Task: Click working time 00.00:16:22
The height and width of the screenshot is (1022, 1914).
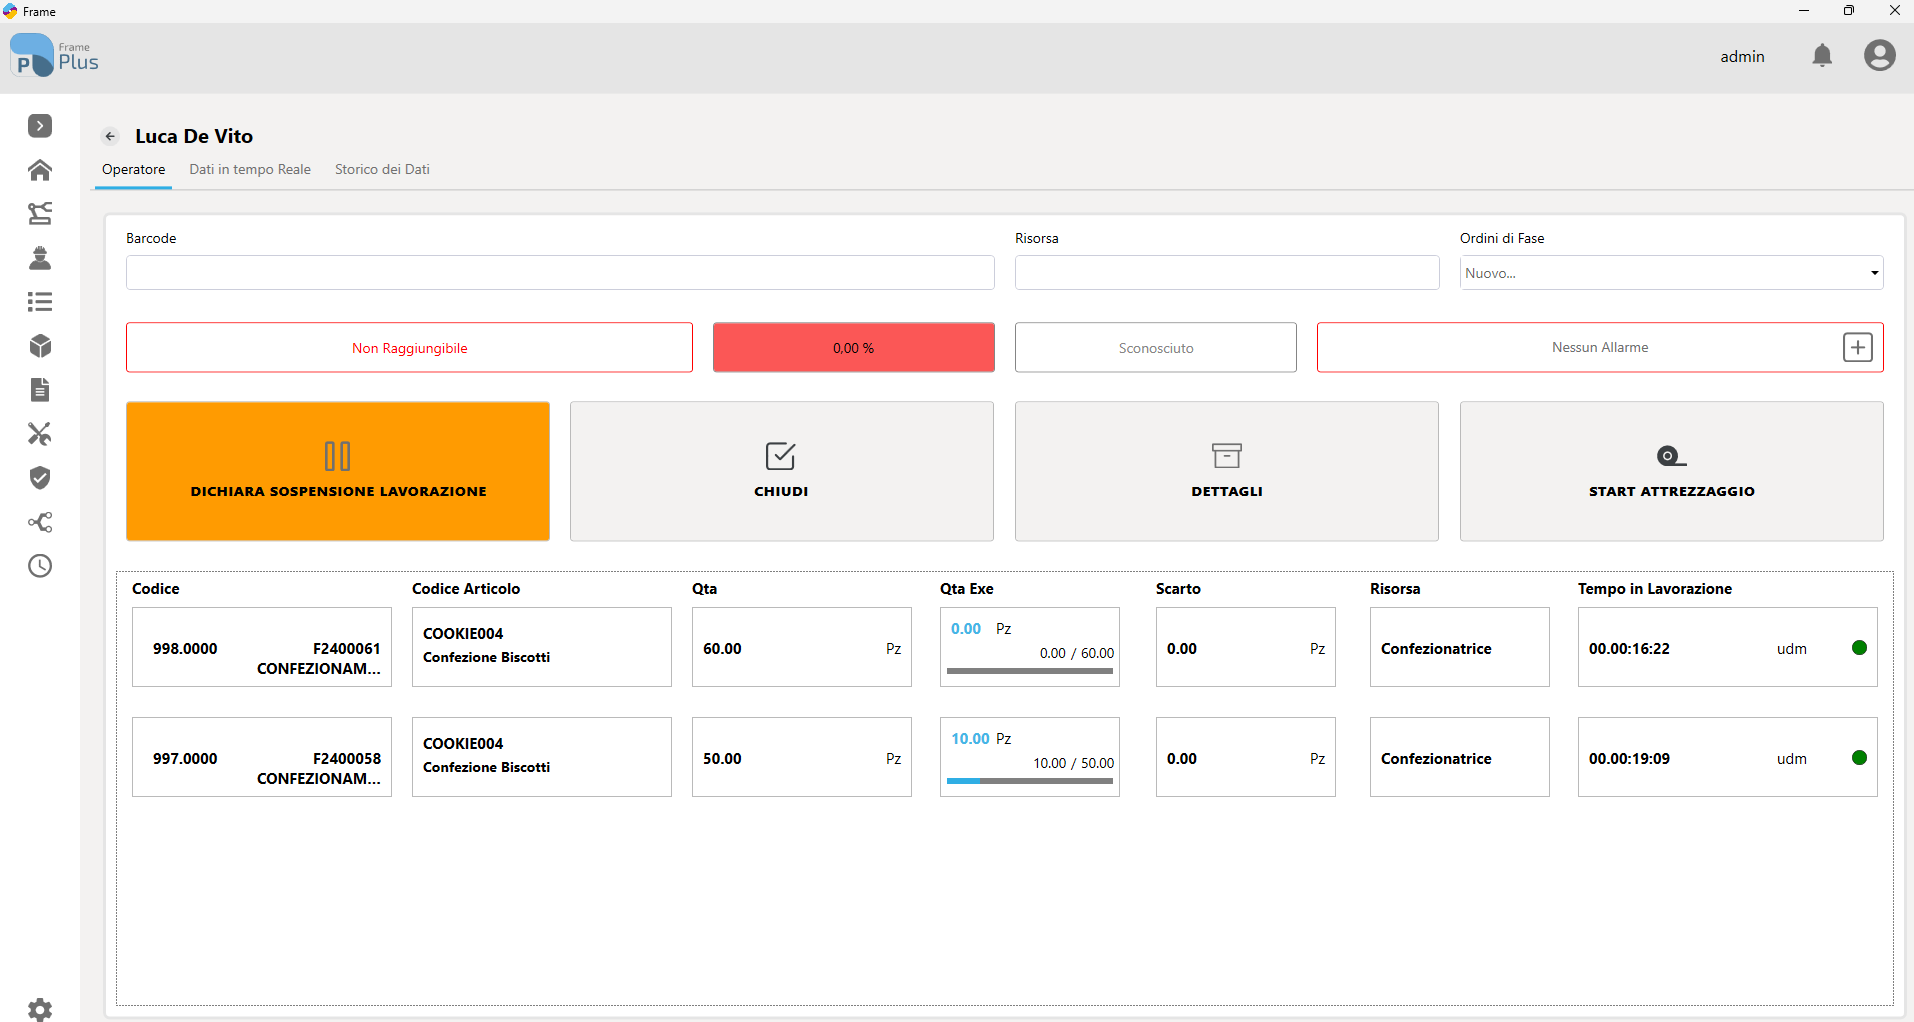Action: [x=1629, y=649]
